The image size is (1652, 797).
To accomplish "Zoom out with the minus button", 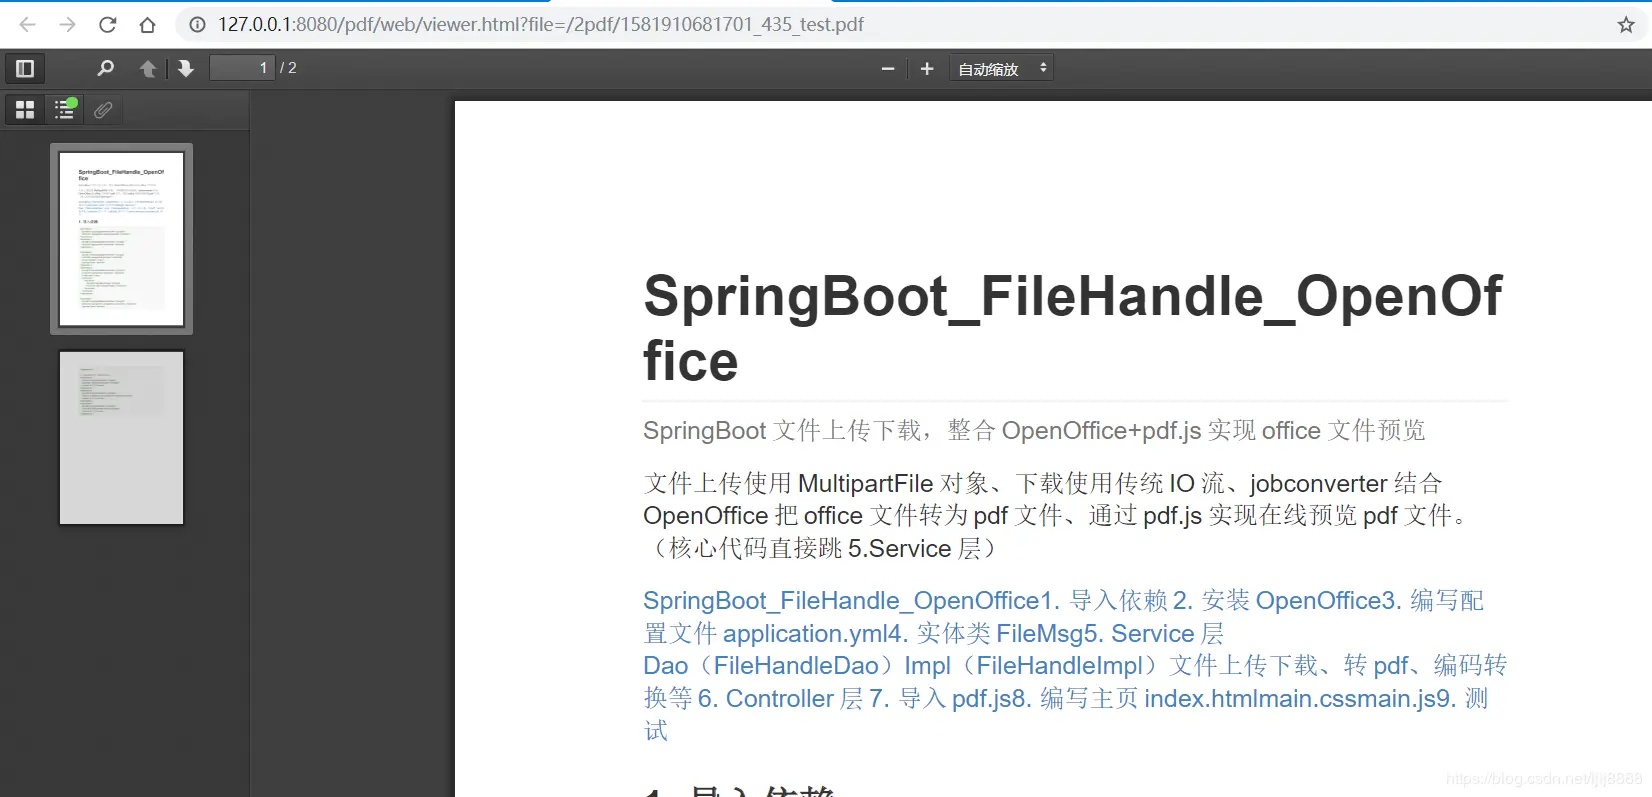I will (x=888, y=68).
